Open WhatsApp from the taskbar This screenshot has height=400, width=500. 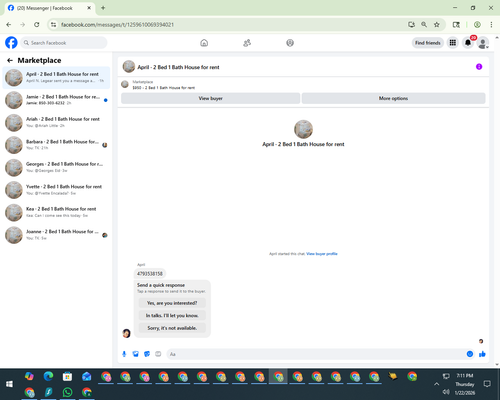point(68,392)
